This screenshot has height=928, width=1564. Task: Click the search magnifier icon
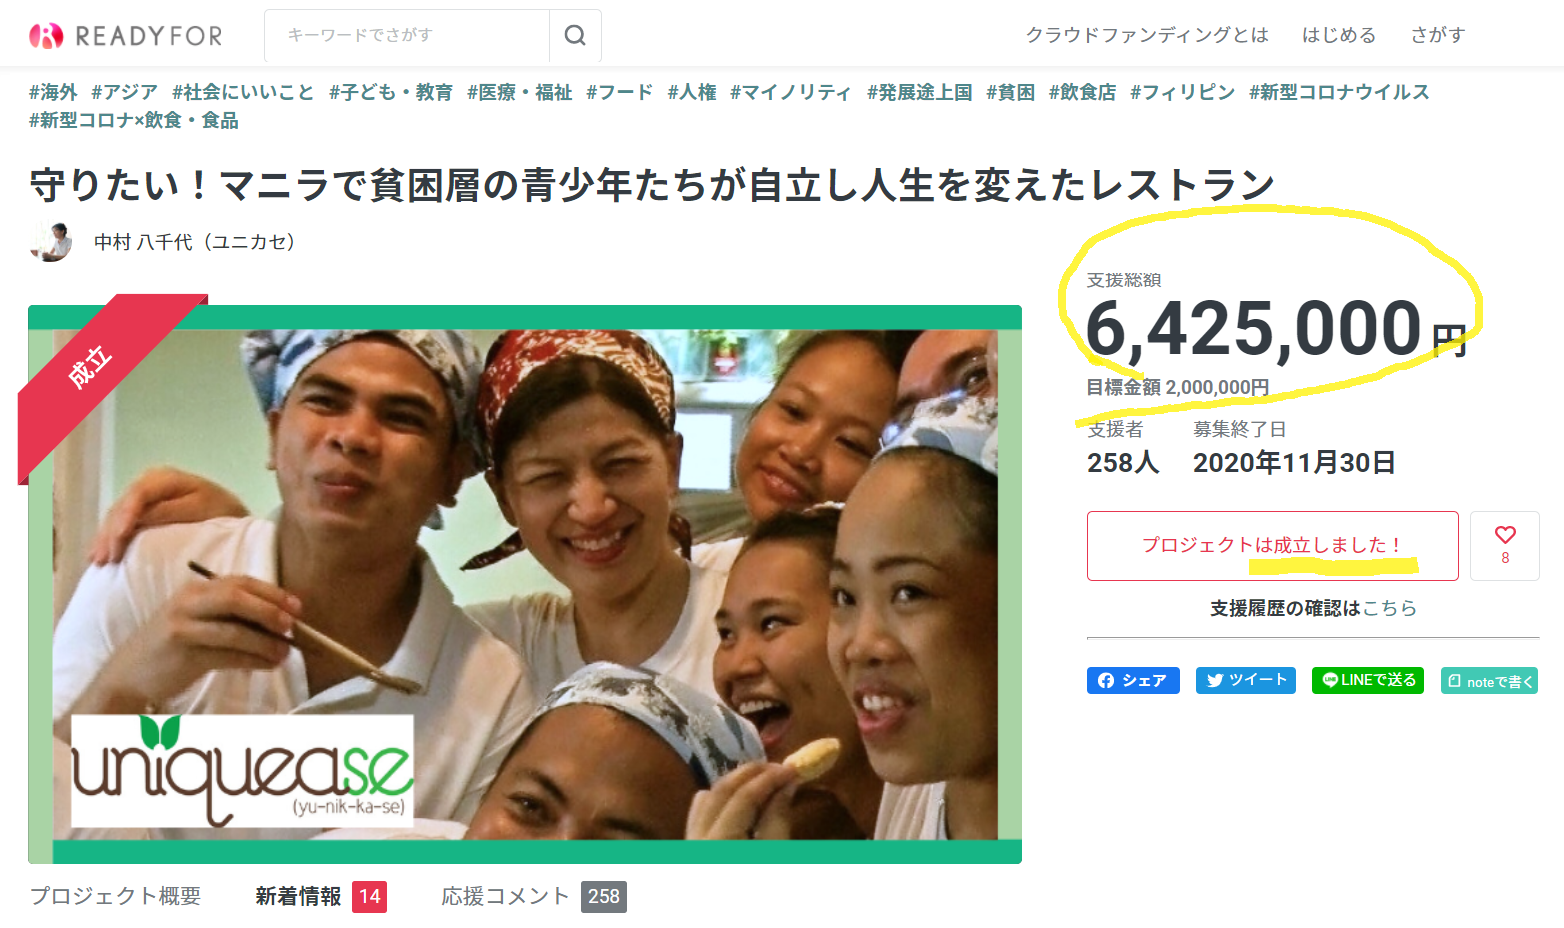[575, 36]
